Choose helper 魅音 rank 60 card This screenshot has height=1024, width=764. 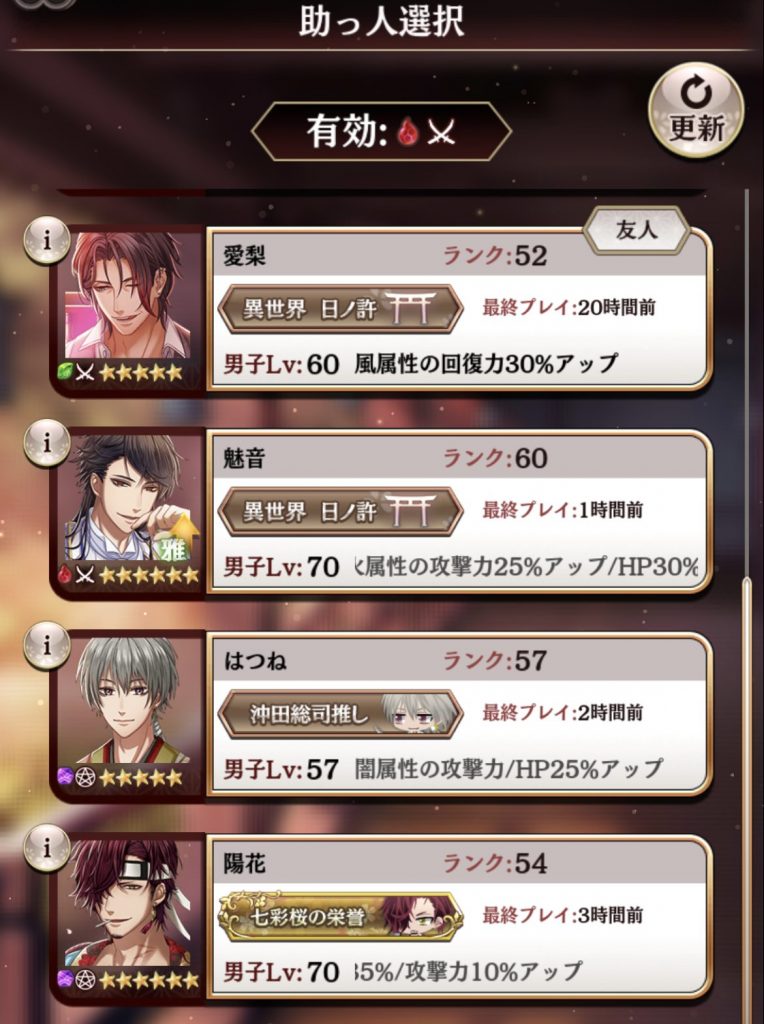(459, 511)
